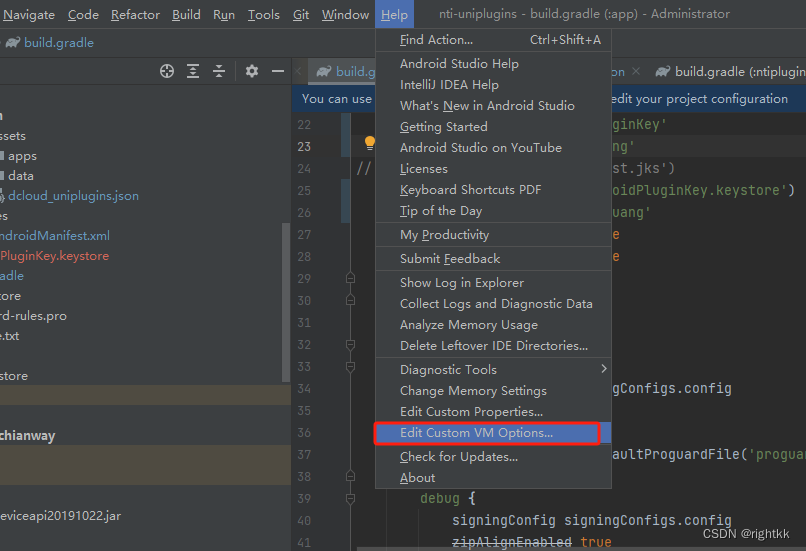Open project panel settings gear
Image resolution: width=806 pixels, height=551 pixels.
coord(251,71)
